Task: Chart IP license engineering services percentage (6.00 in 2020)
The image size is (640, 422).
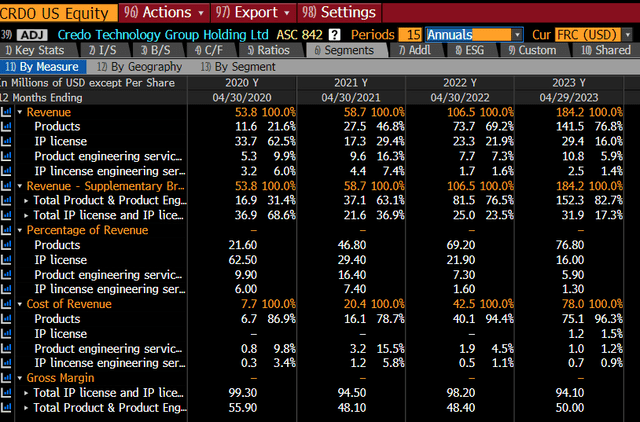Action: (6, 289)
